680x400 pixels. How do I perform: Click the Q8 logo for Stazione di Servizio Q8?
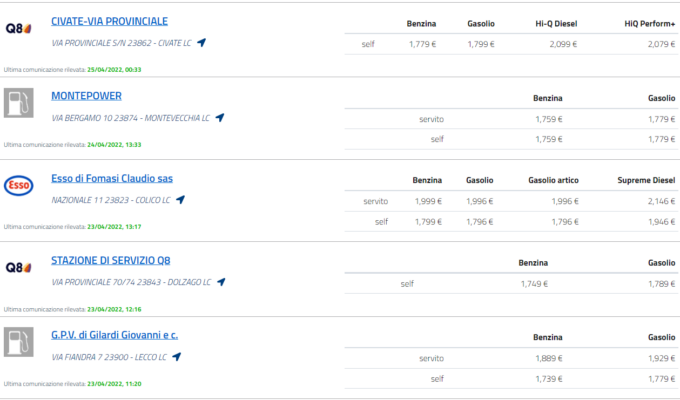(x=20, y=268)
